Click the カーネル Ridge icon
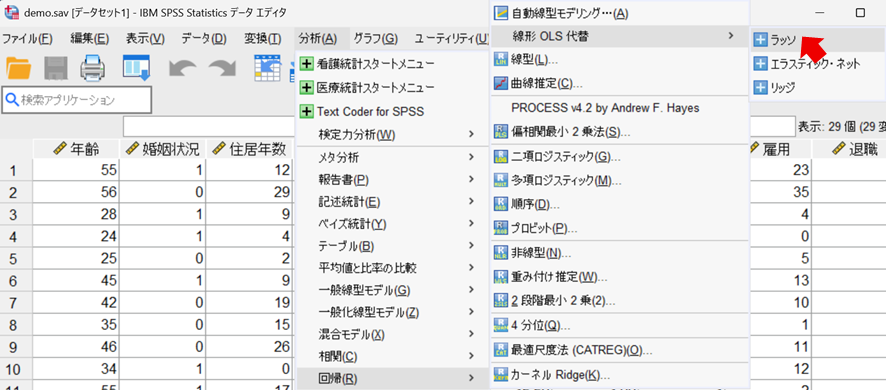The image size is (886, 390). [x=501, y=374]
